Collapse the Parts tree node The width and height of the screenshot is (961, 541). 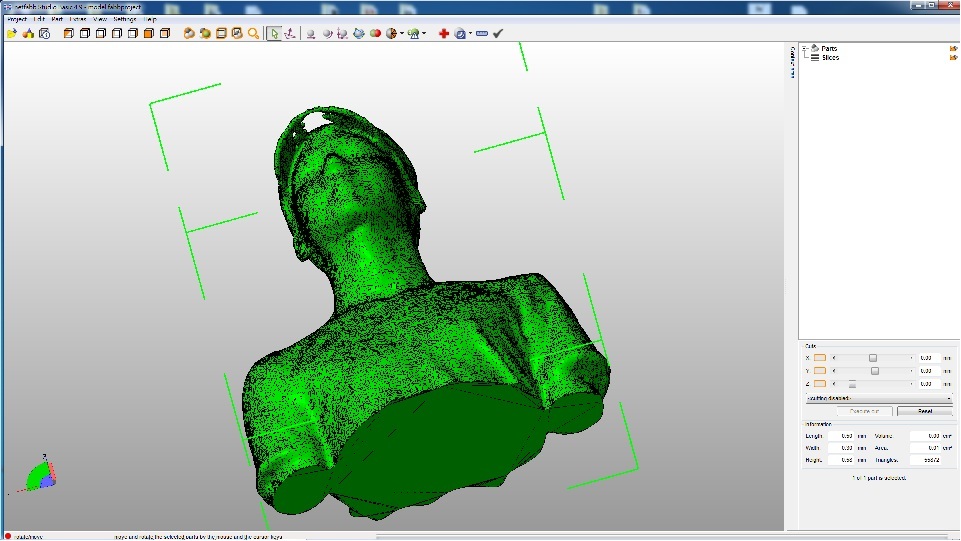point(805,48)
